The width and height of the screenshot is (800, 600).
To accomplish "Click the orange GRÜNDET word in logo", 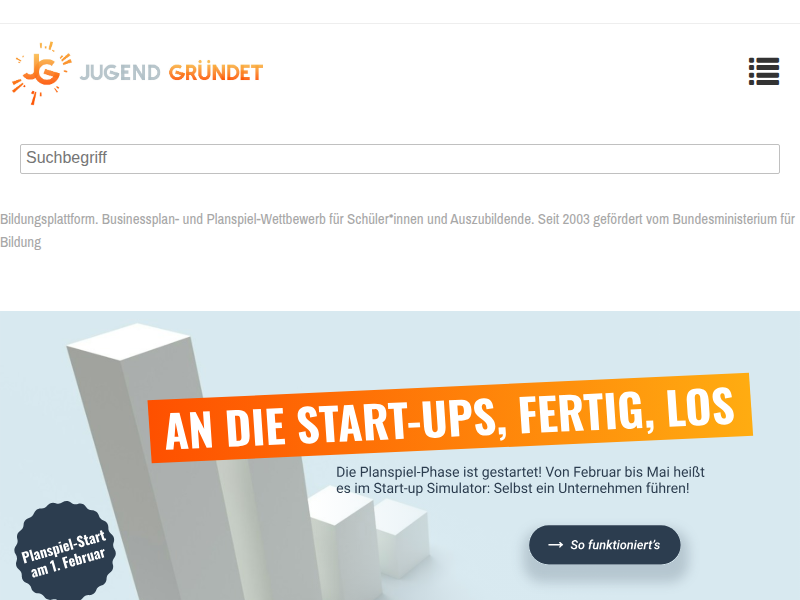I will point(216,72).
